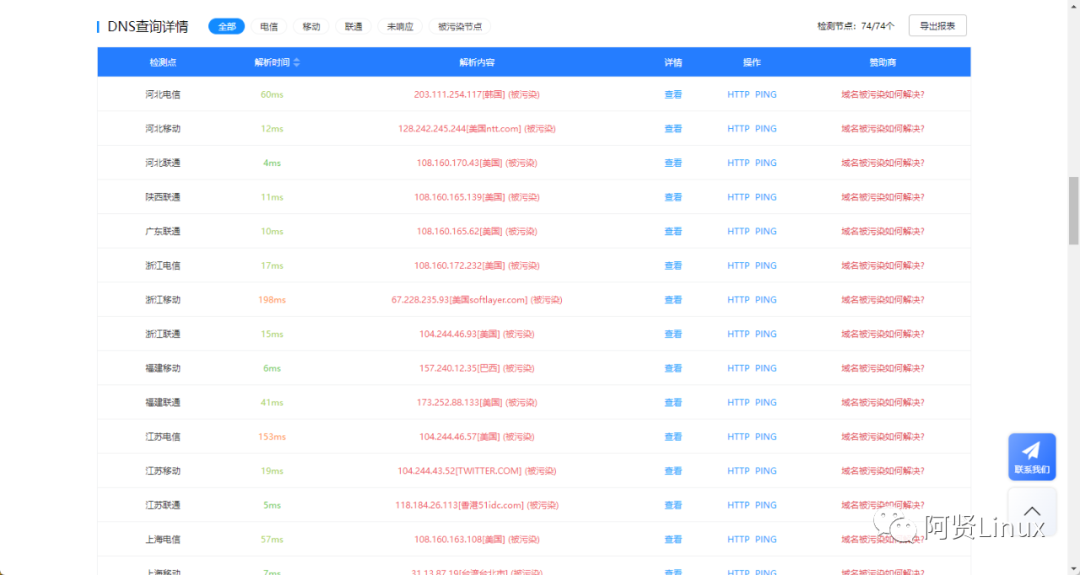Run HTTP test for 河北移动
The image size is (1080, 575).
pos(738,129)
